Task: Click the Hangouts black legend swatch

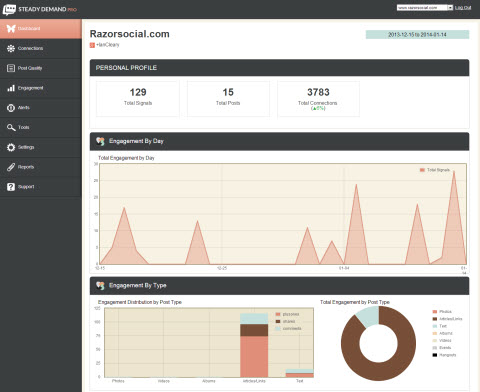Action: (x=435, y=355)
